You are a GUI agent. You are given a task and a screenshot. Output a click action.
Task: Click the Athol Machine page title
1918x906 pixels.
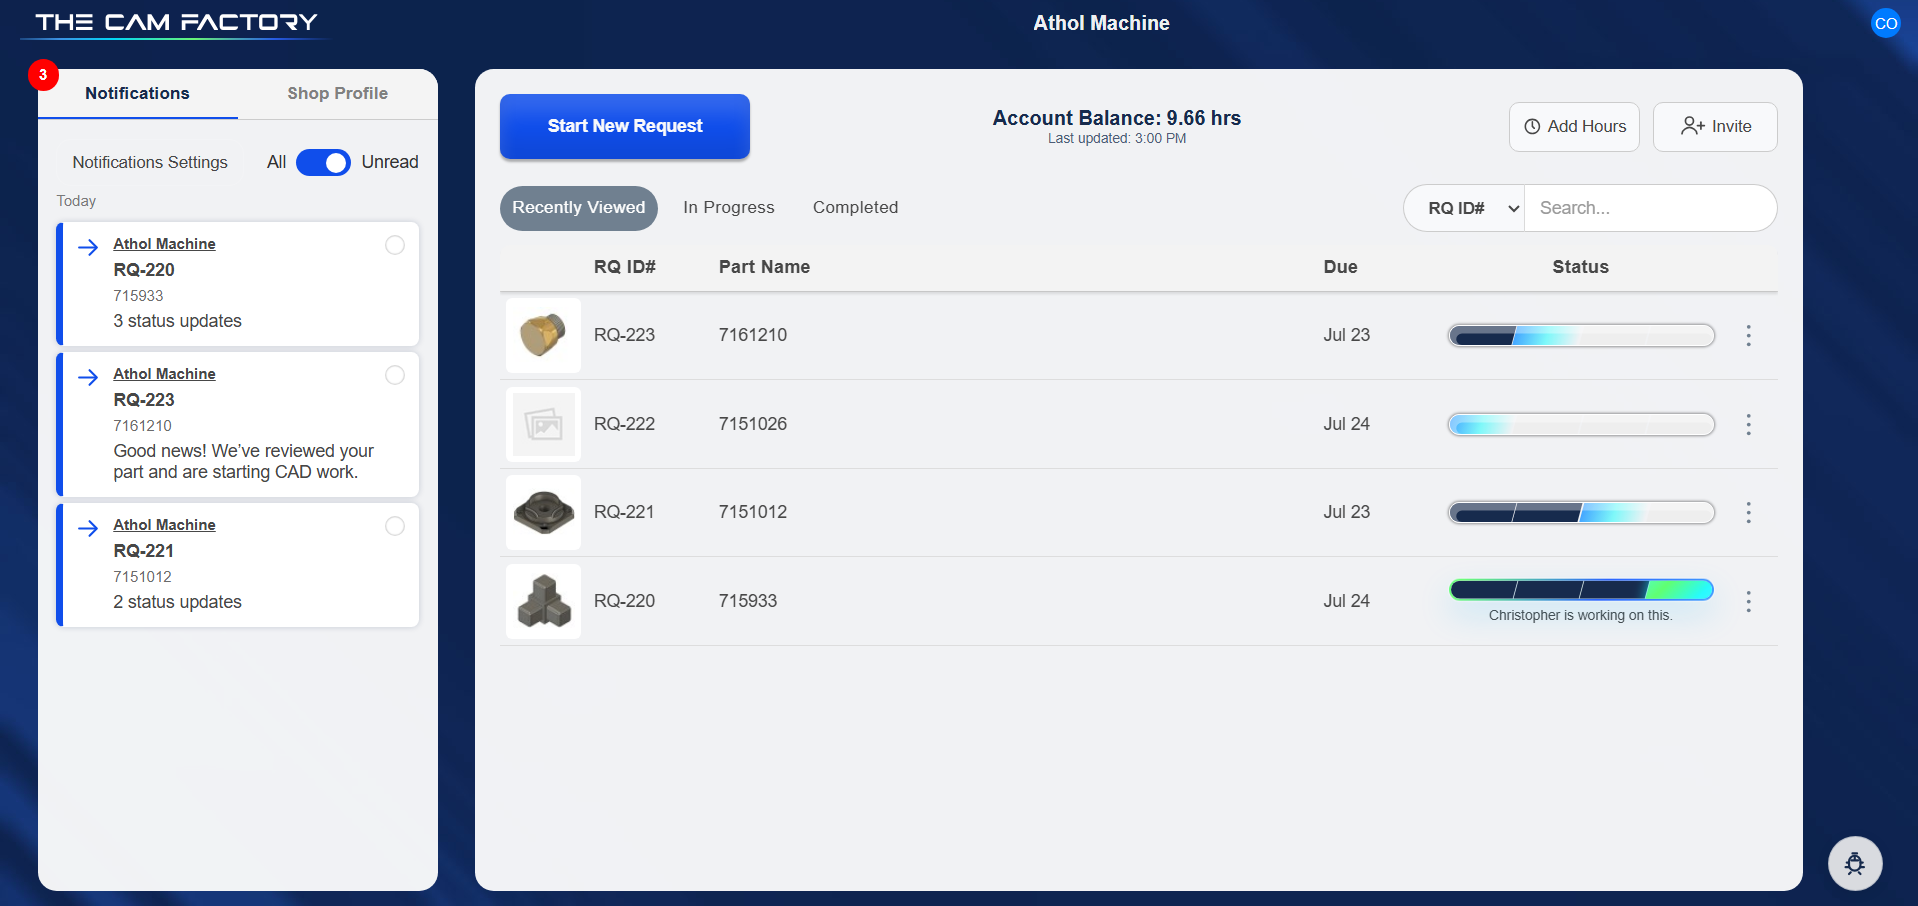pyautogui.click(x=1101, y=23)
